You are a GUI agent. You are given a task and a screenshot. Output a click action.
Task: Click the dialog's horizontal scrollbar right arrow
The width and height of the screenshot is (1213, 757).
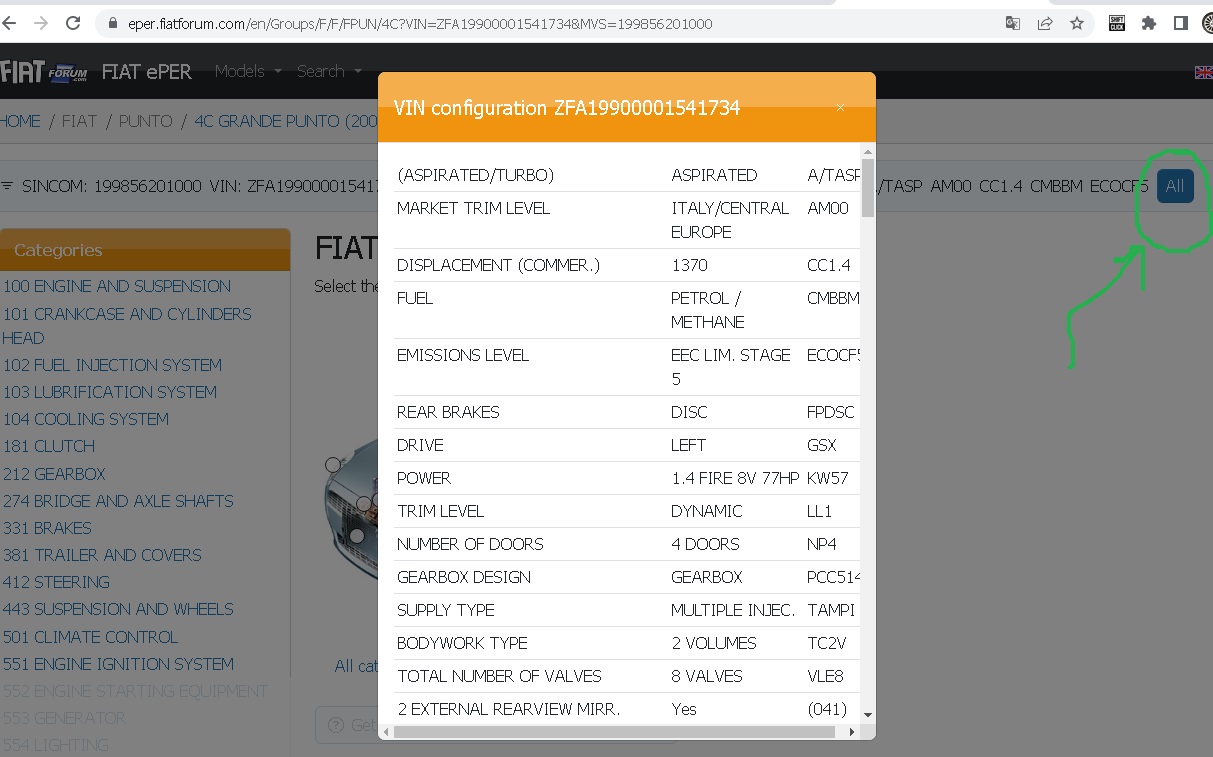coord(852,732)
